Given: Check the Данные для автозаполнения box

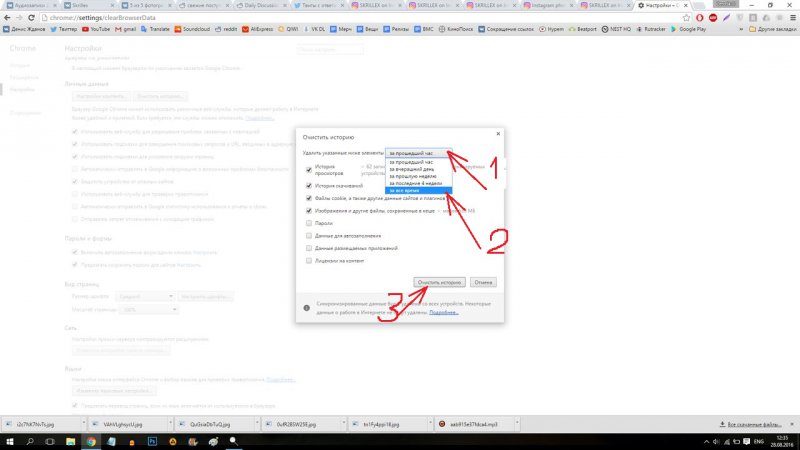Looking at the screenshot, I should 309,235.
